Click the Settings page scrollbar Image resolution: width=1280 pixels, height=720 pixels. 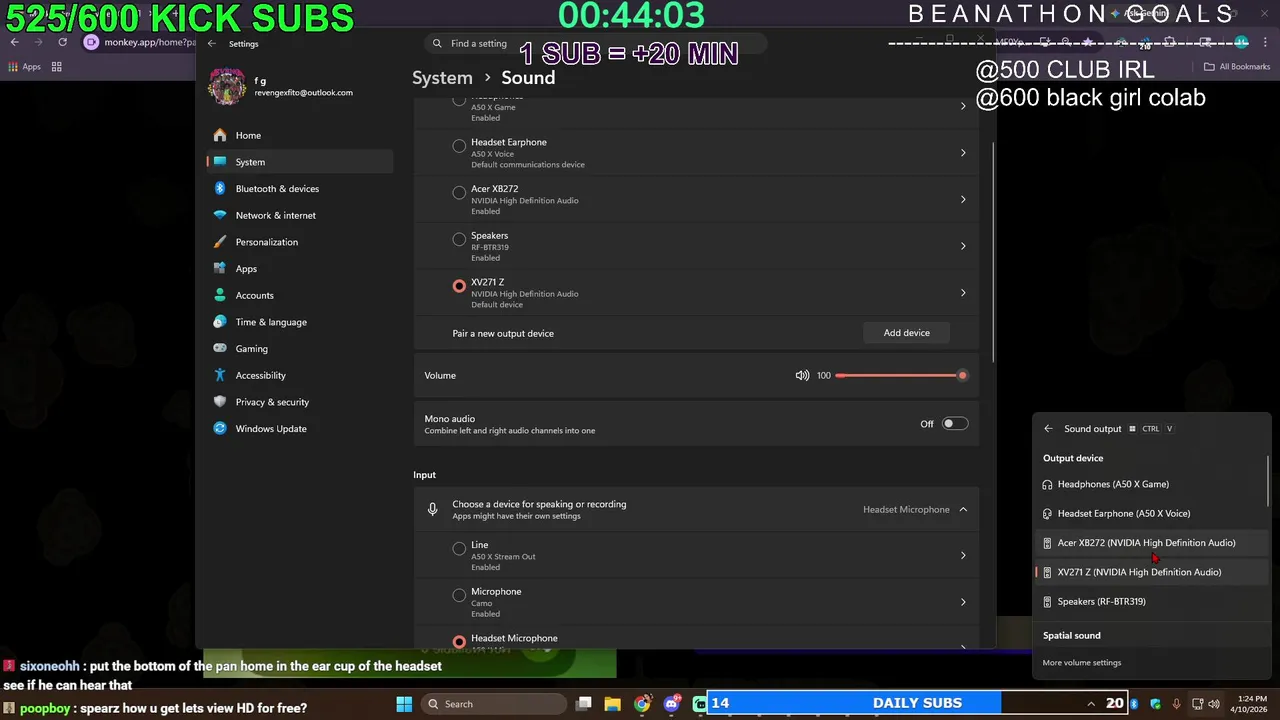coord(993,252)
